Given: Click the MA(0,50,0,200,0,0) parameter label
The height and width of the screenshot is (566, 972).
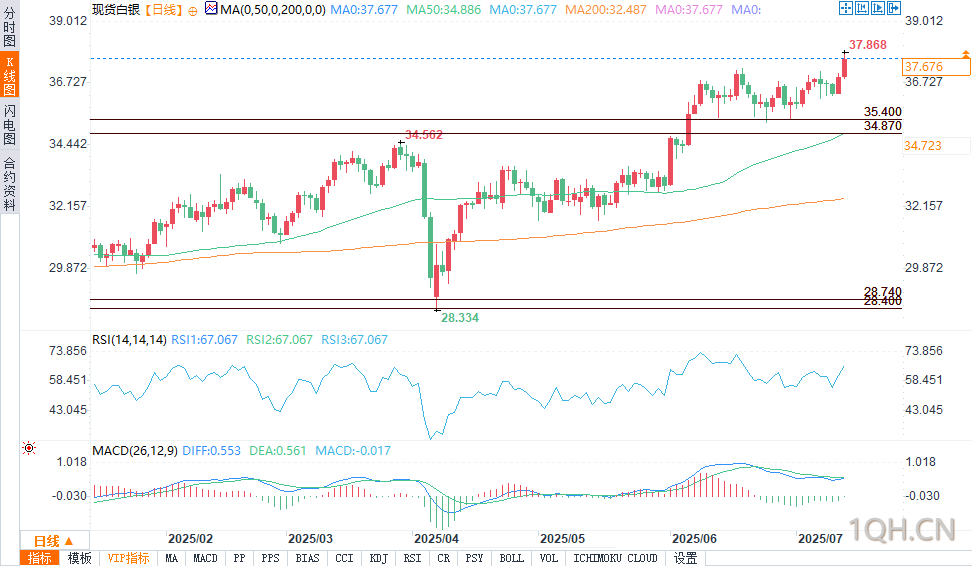Looking at the screenshot, I should point(273,10).
